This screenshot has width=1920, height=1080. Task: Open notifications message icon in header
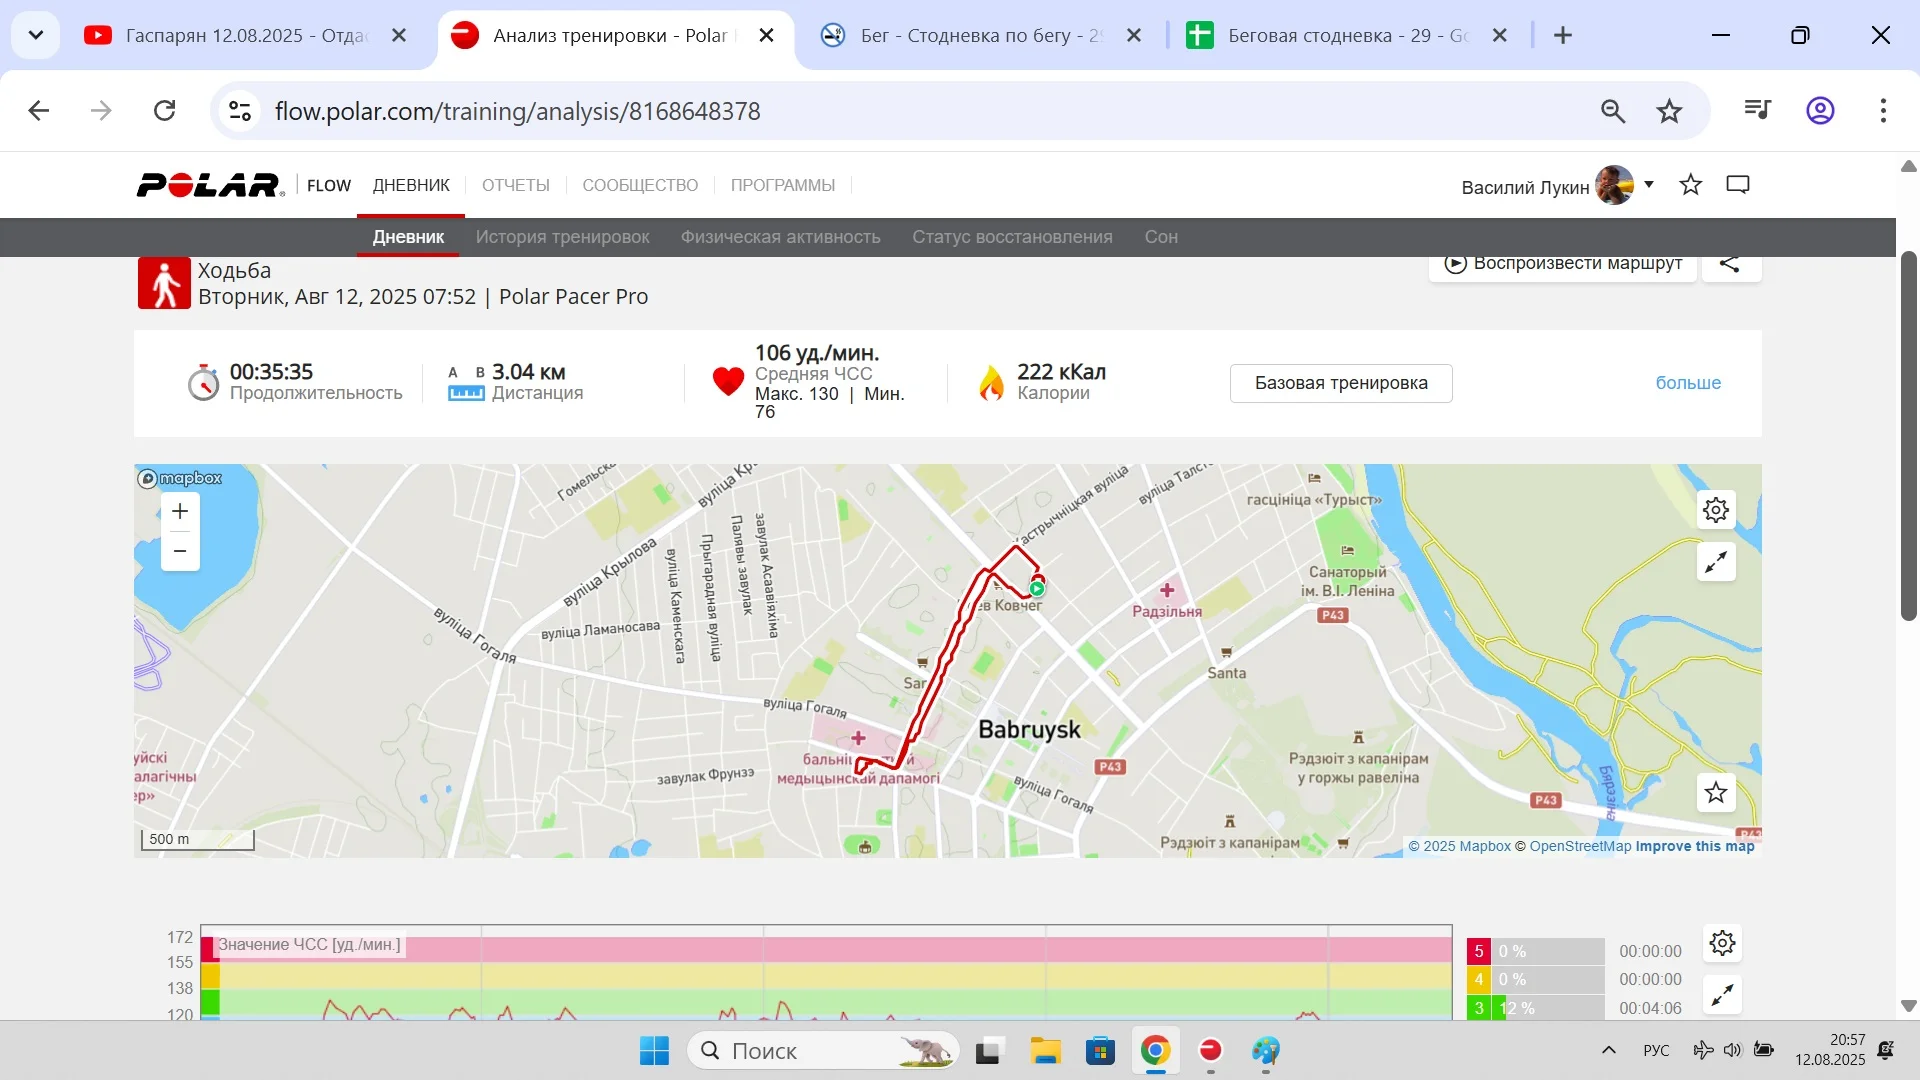coord(1738,185)
